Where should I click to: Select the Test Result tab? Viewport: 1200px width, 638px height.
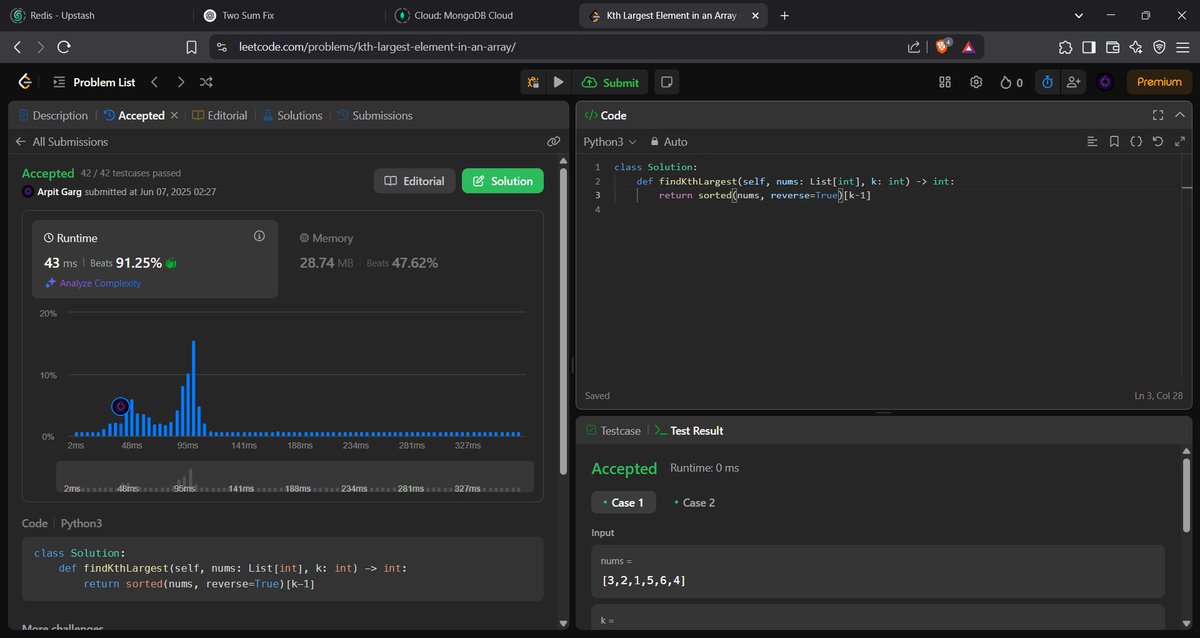point(689,430)
